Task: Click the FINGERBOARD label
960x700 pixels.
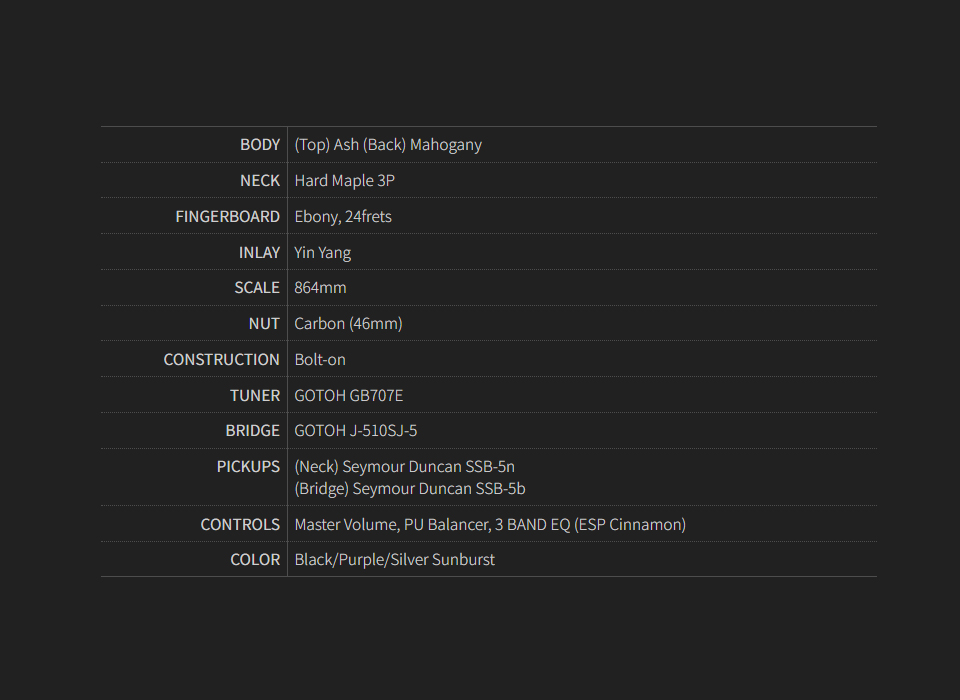Action: tap(228, 217)
